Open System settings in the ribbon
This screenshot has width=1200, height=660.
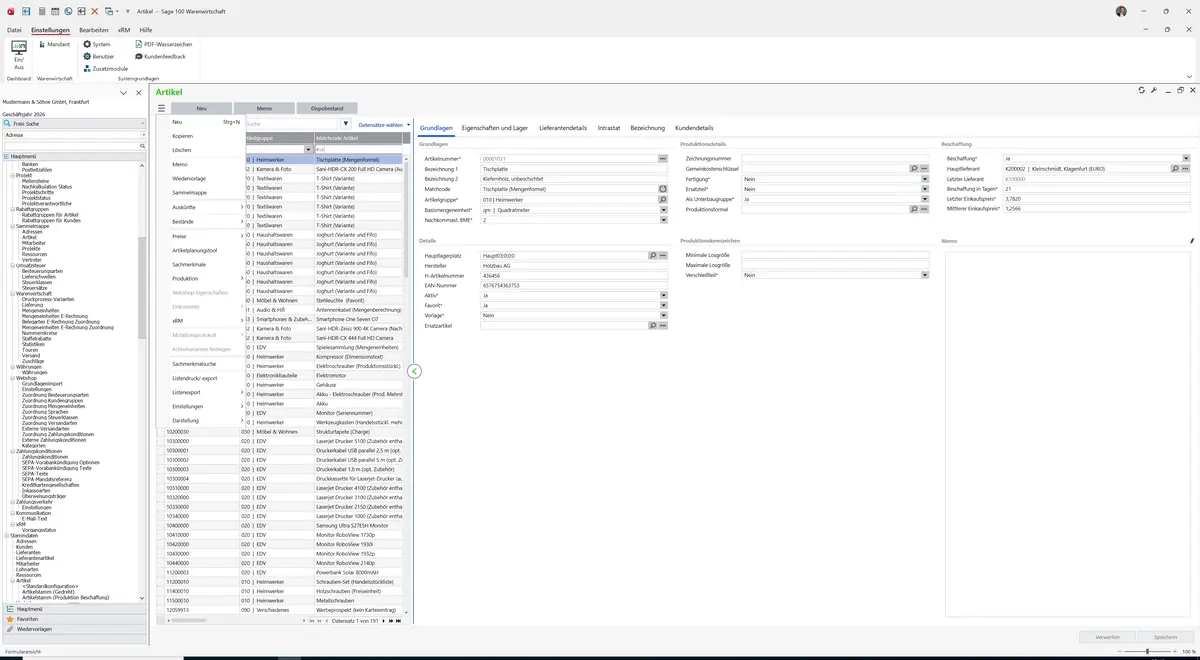coord(97,45)
